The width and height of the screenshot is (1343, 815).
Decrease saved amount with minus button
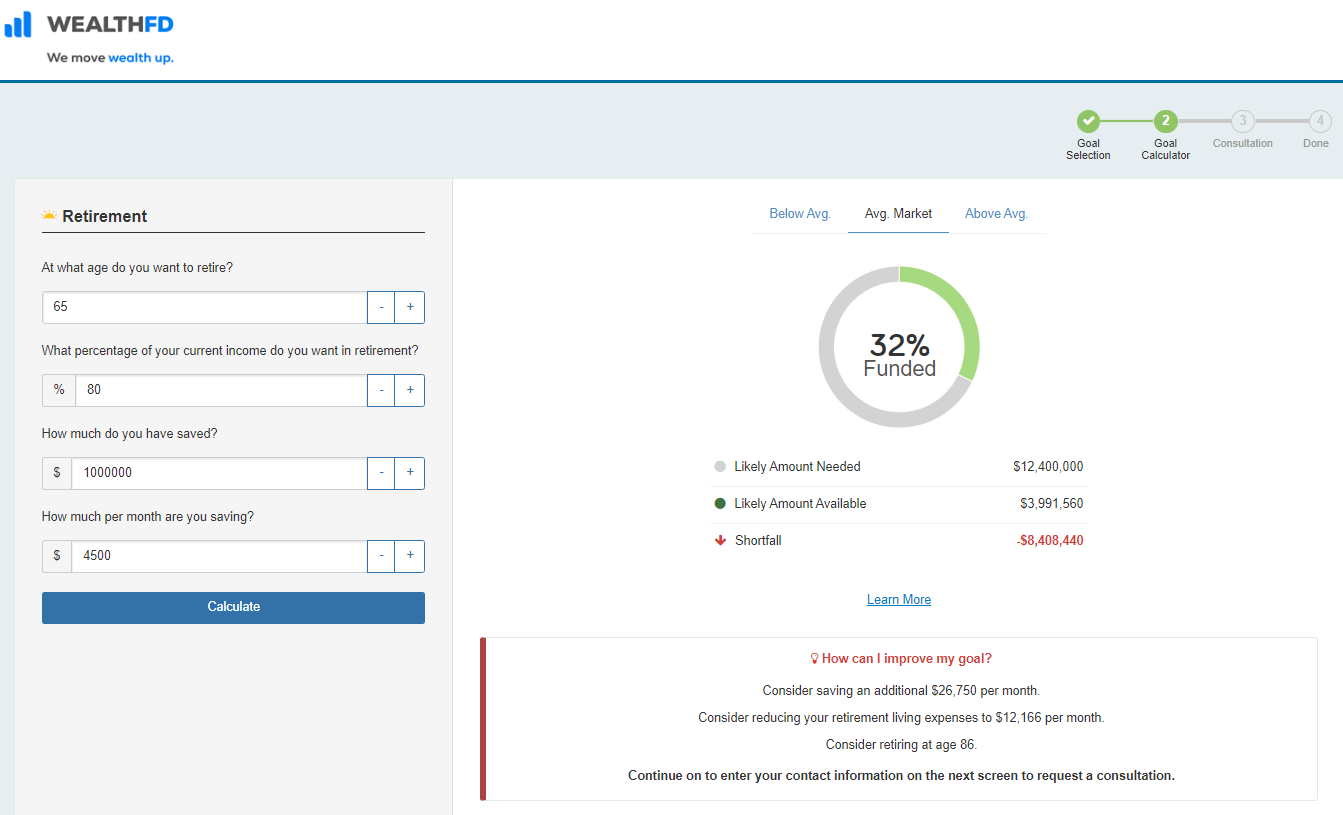click(x=381, y=473)
